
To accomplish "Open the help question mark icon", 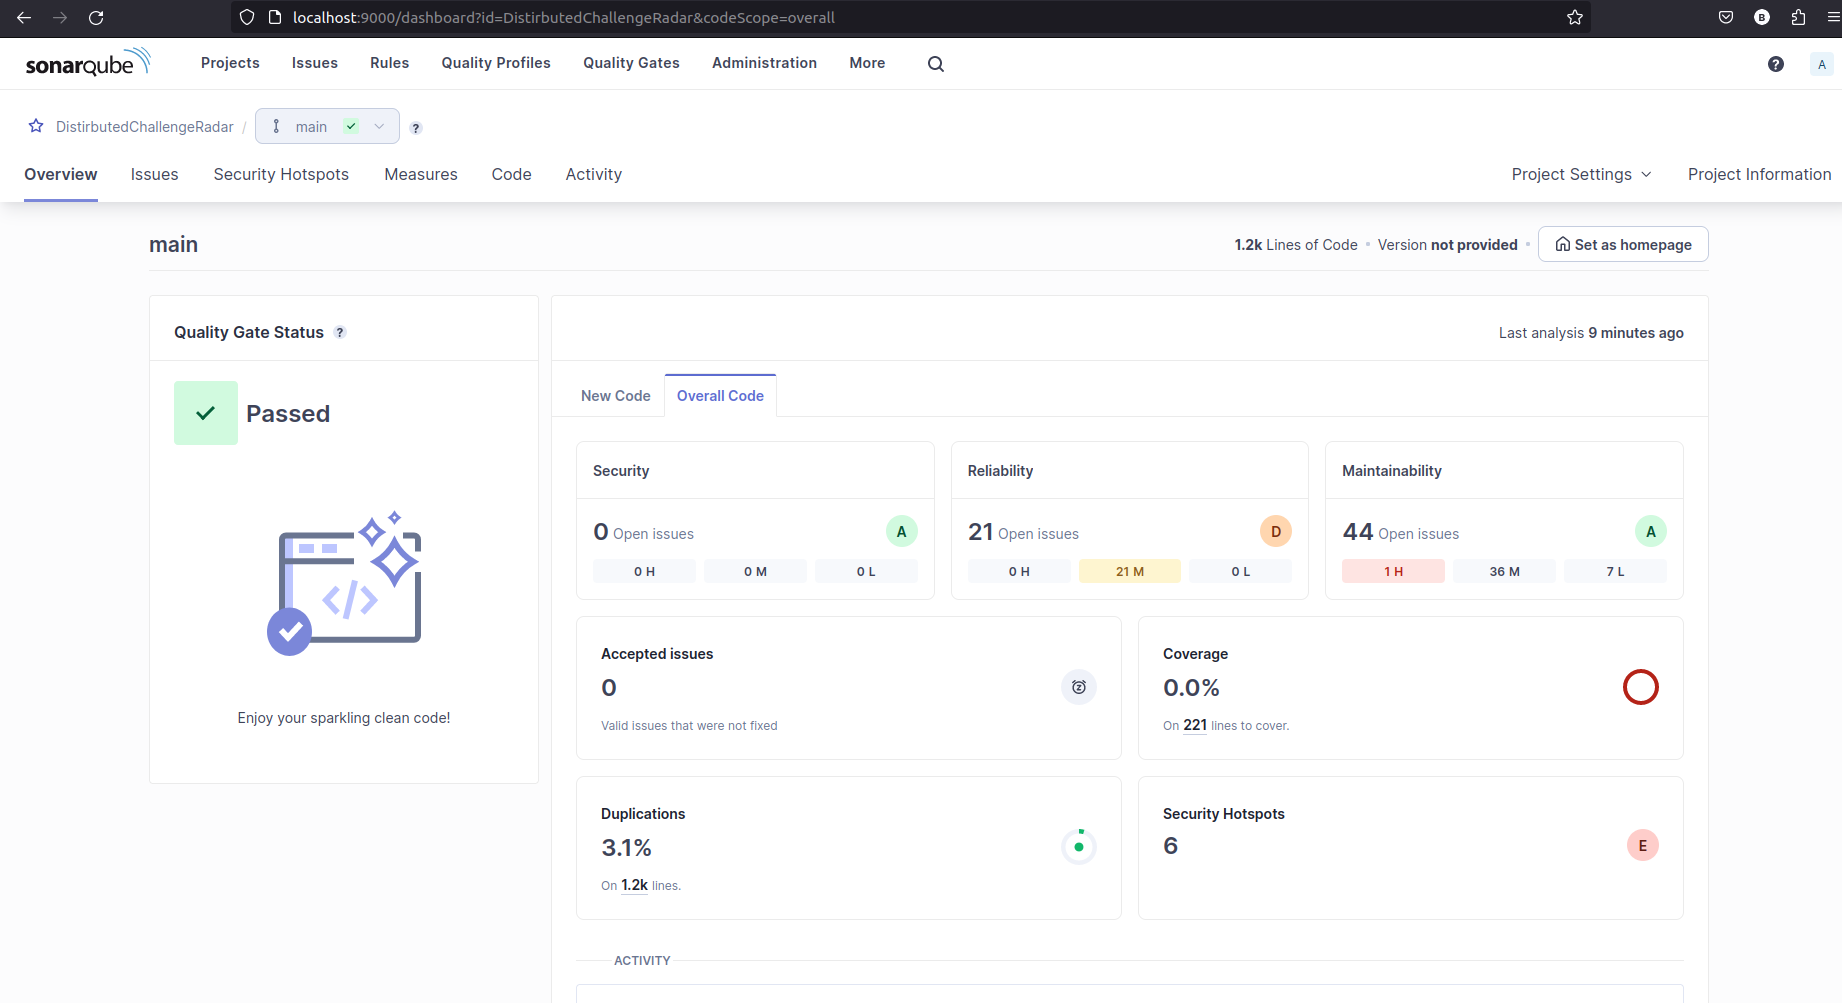I will pyautogui.click(x=1776, y=64).
